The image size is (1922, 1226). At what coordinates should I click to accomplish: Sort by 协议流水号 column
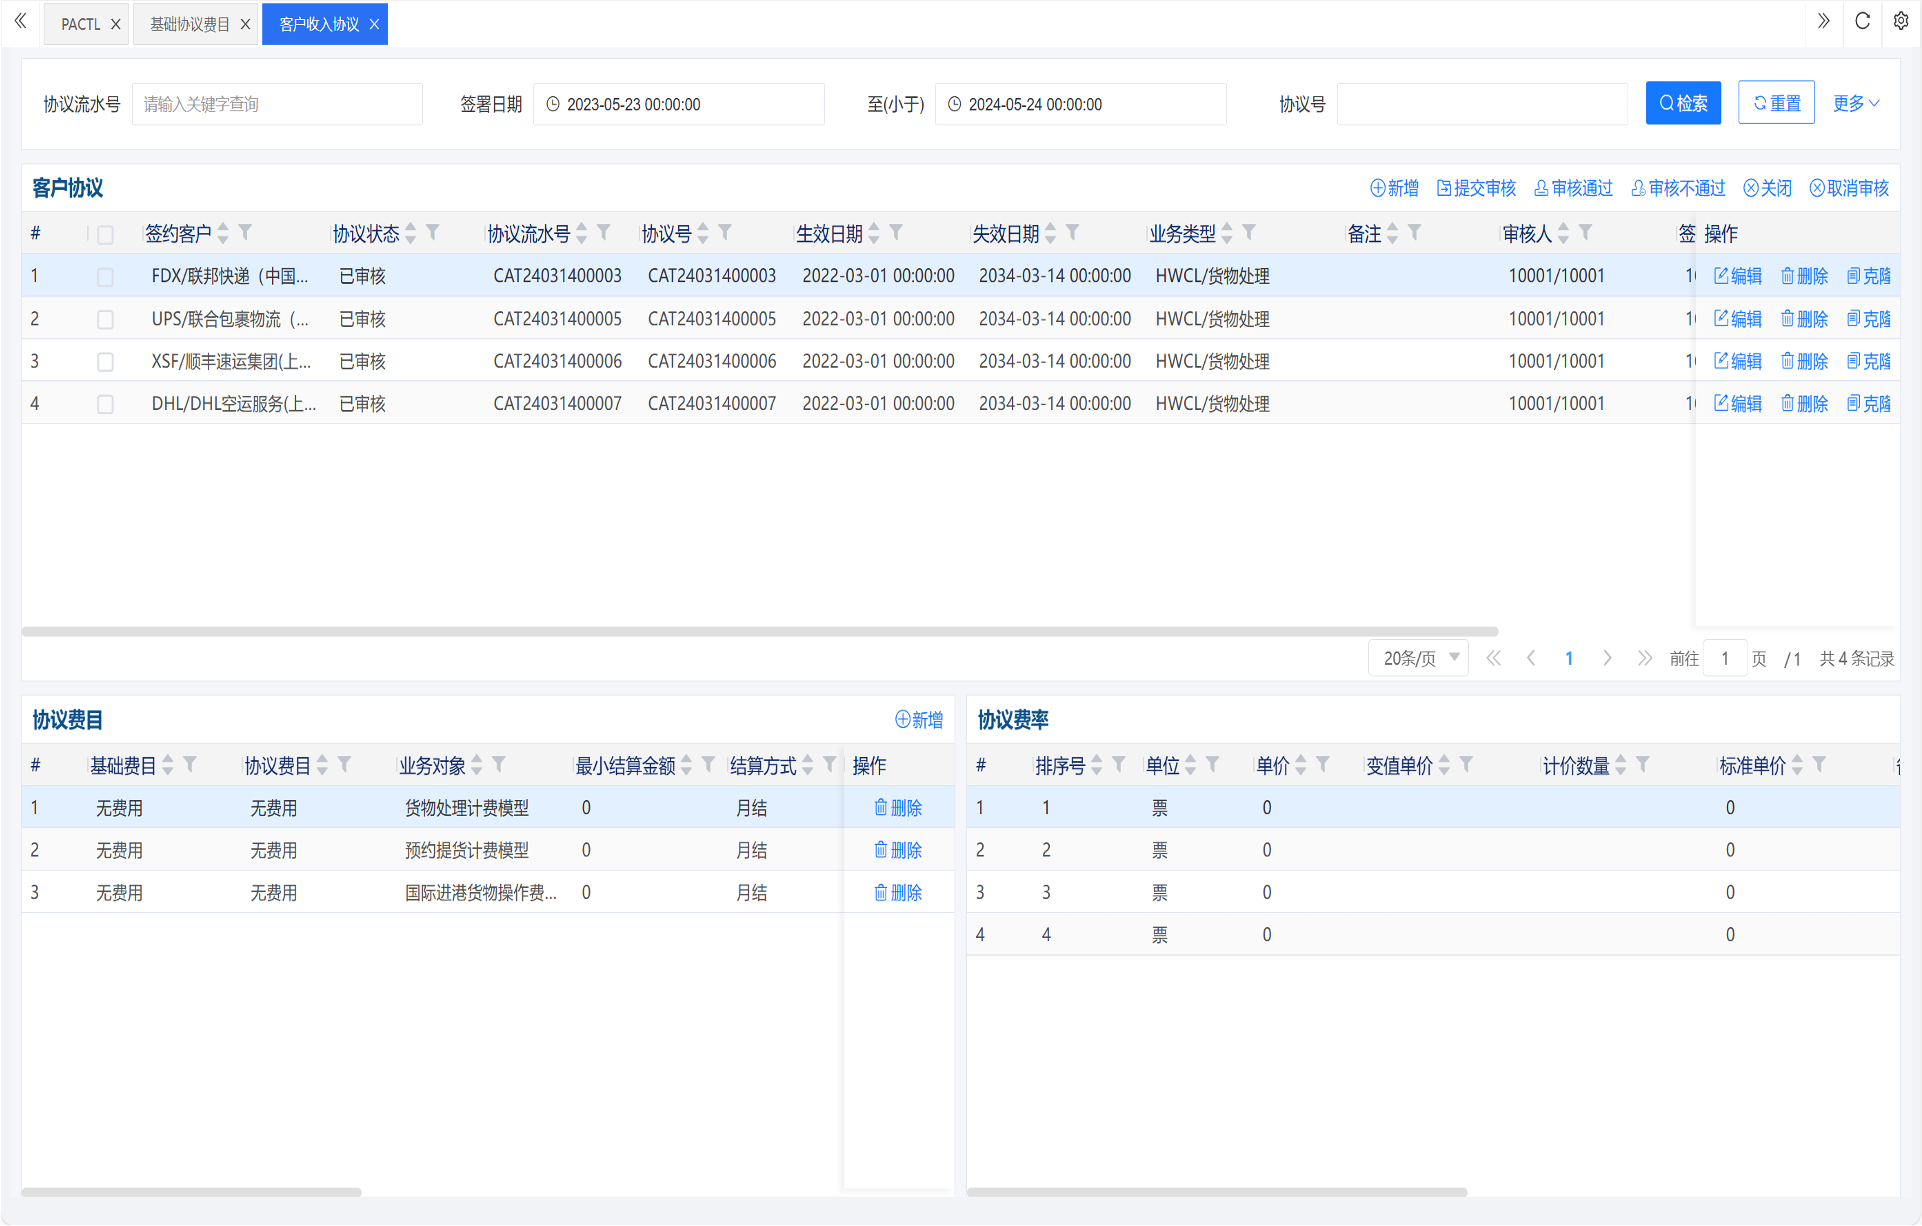(x=582, y=234)
